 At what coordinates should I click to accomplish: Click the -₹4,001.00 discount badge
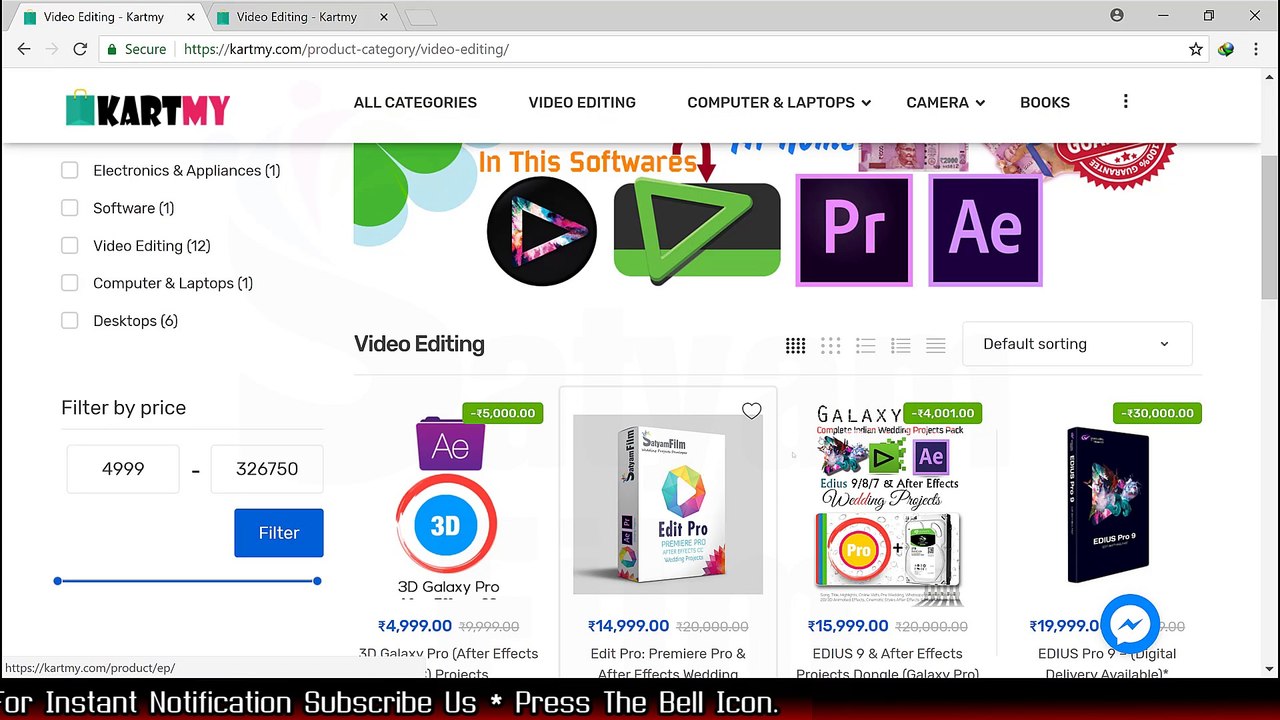pyautogui.click(x=942, y=413)
